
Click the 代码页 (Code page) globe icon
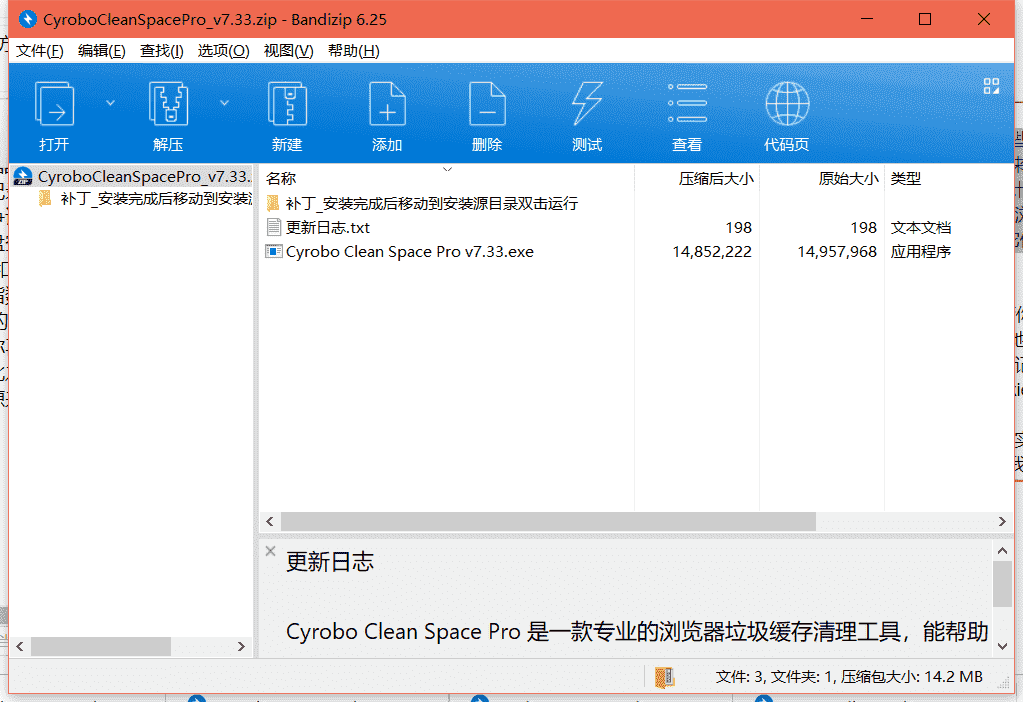787,104
